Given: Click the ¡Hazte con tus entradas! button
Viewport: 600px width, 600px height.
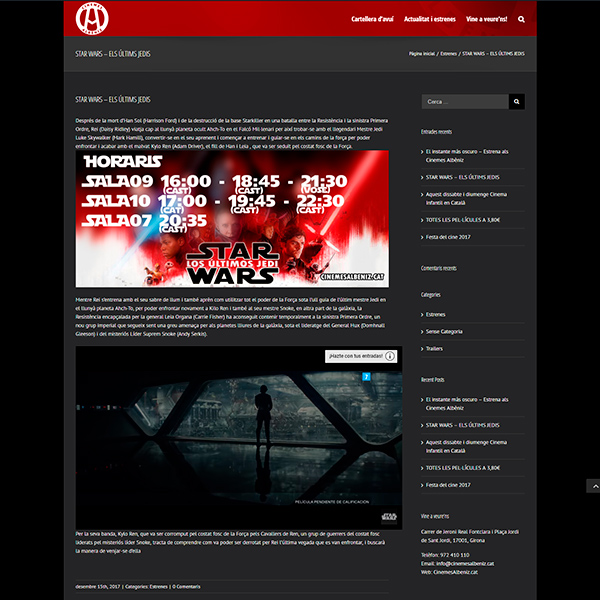Looking at the screenshot, I should tap(361, 356).
